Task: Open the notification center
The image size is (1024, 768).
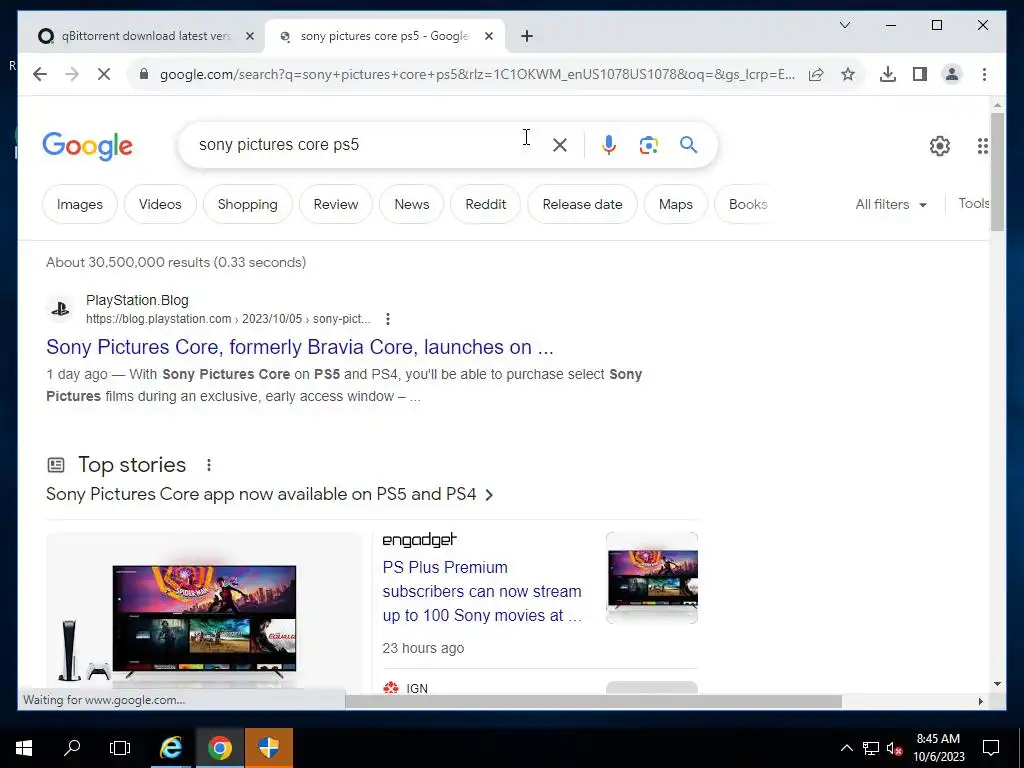Action: tap(991, 748)
